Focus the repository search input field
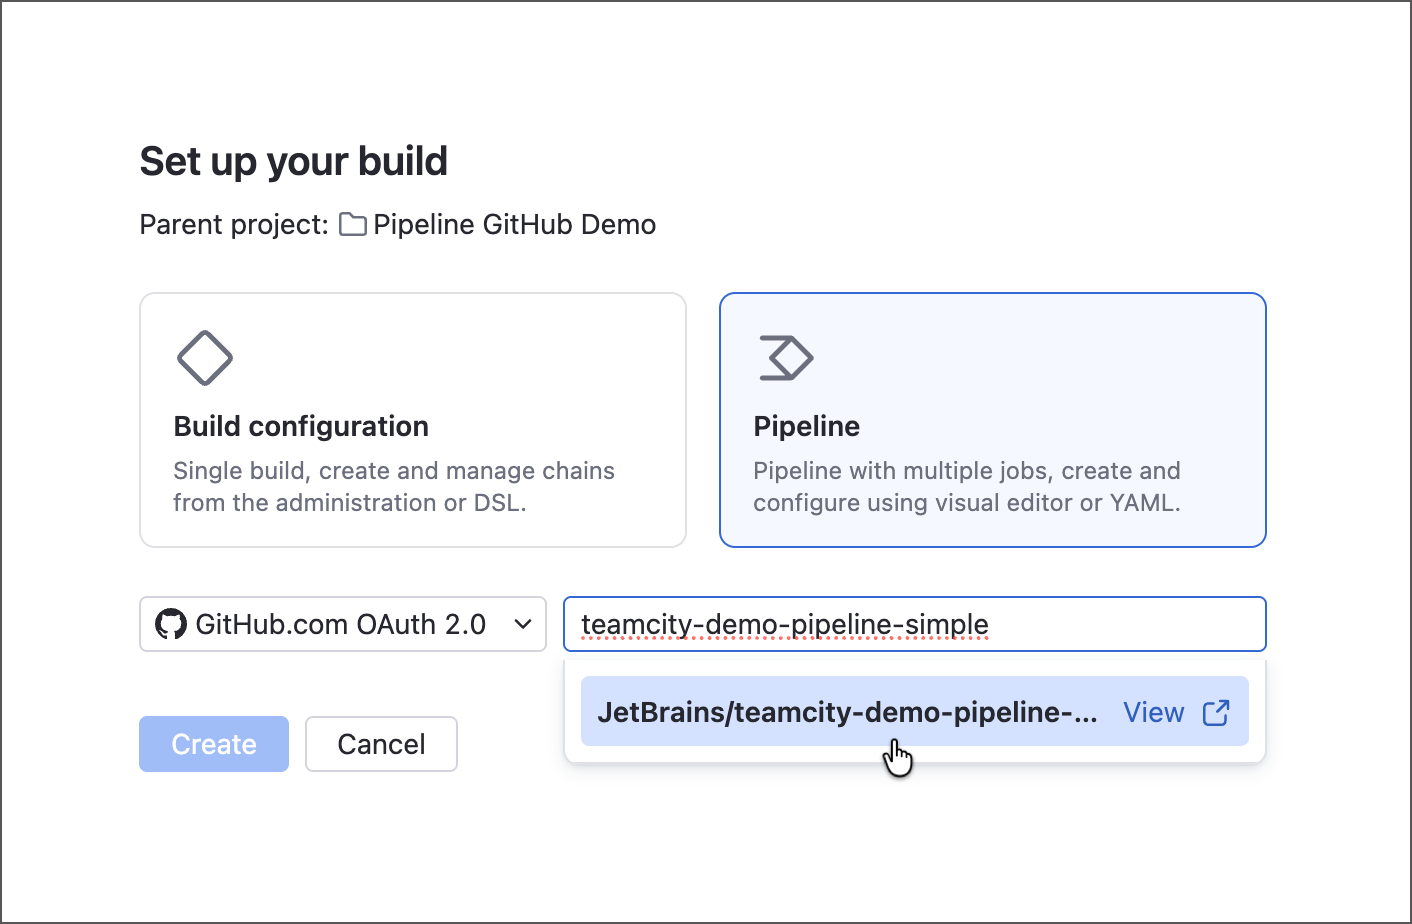Image resolution: width=1412 pixels, height=924 pixels. pos(915,624)
